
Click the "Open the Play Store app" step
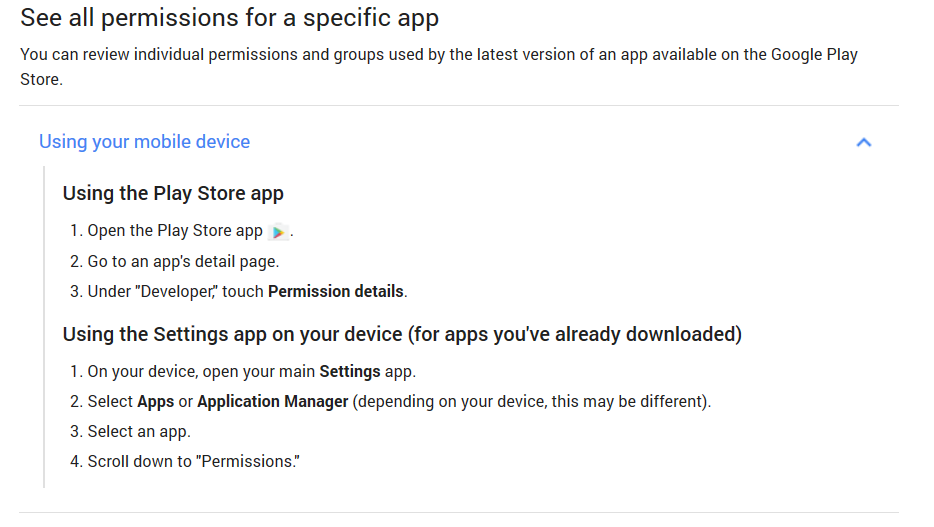(175, 231)
